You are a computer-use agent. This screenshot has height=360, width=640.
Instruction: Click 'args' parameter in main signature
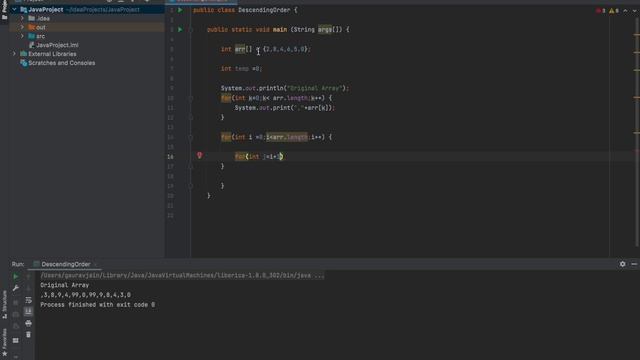[325, 29]
